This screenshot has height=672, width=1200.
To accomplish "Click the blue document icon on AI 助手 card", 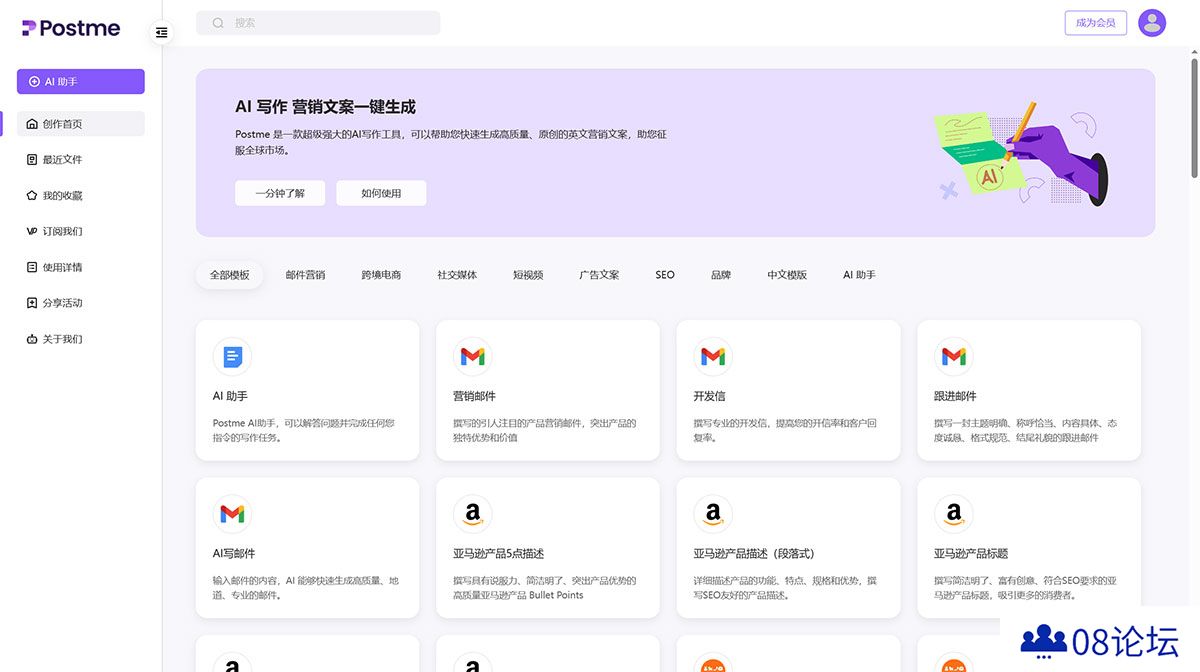I will [x=232, y=356].
